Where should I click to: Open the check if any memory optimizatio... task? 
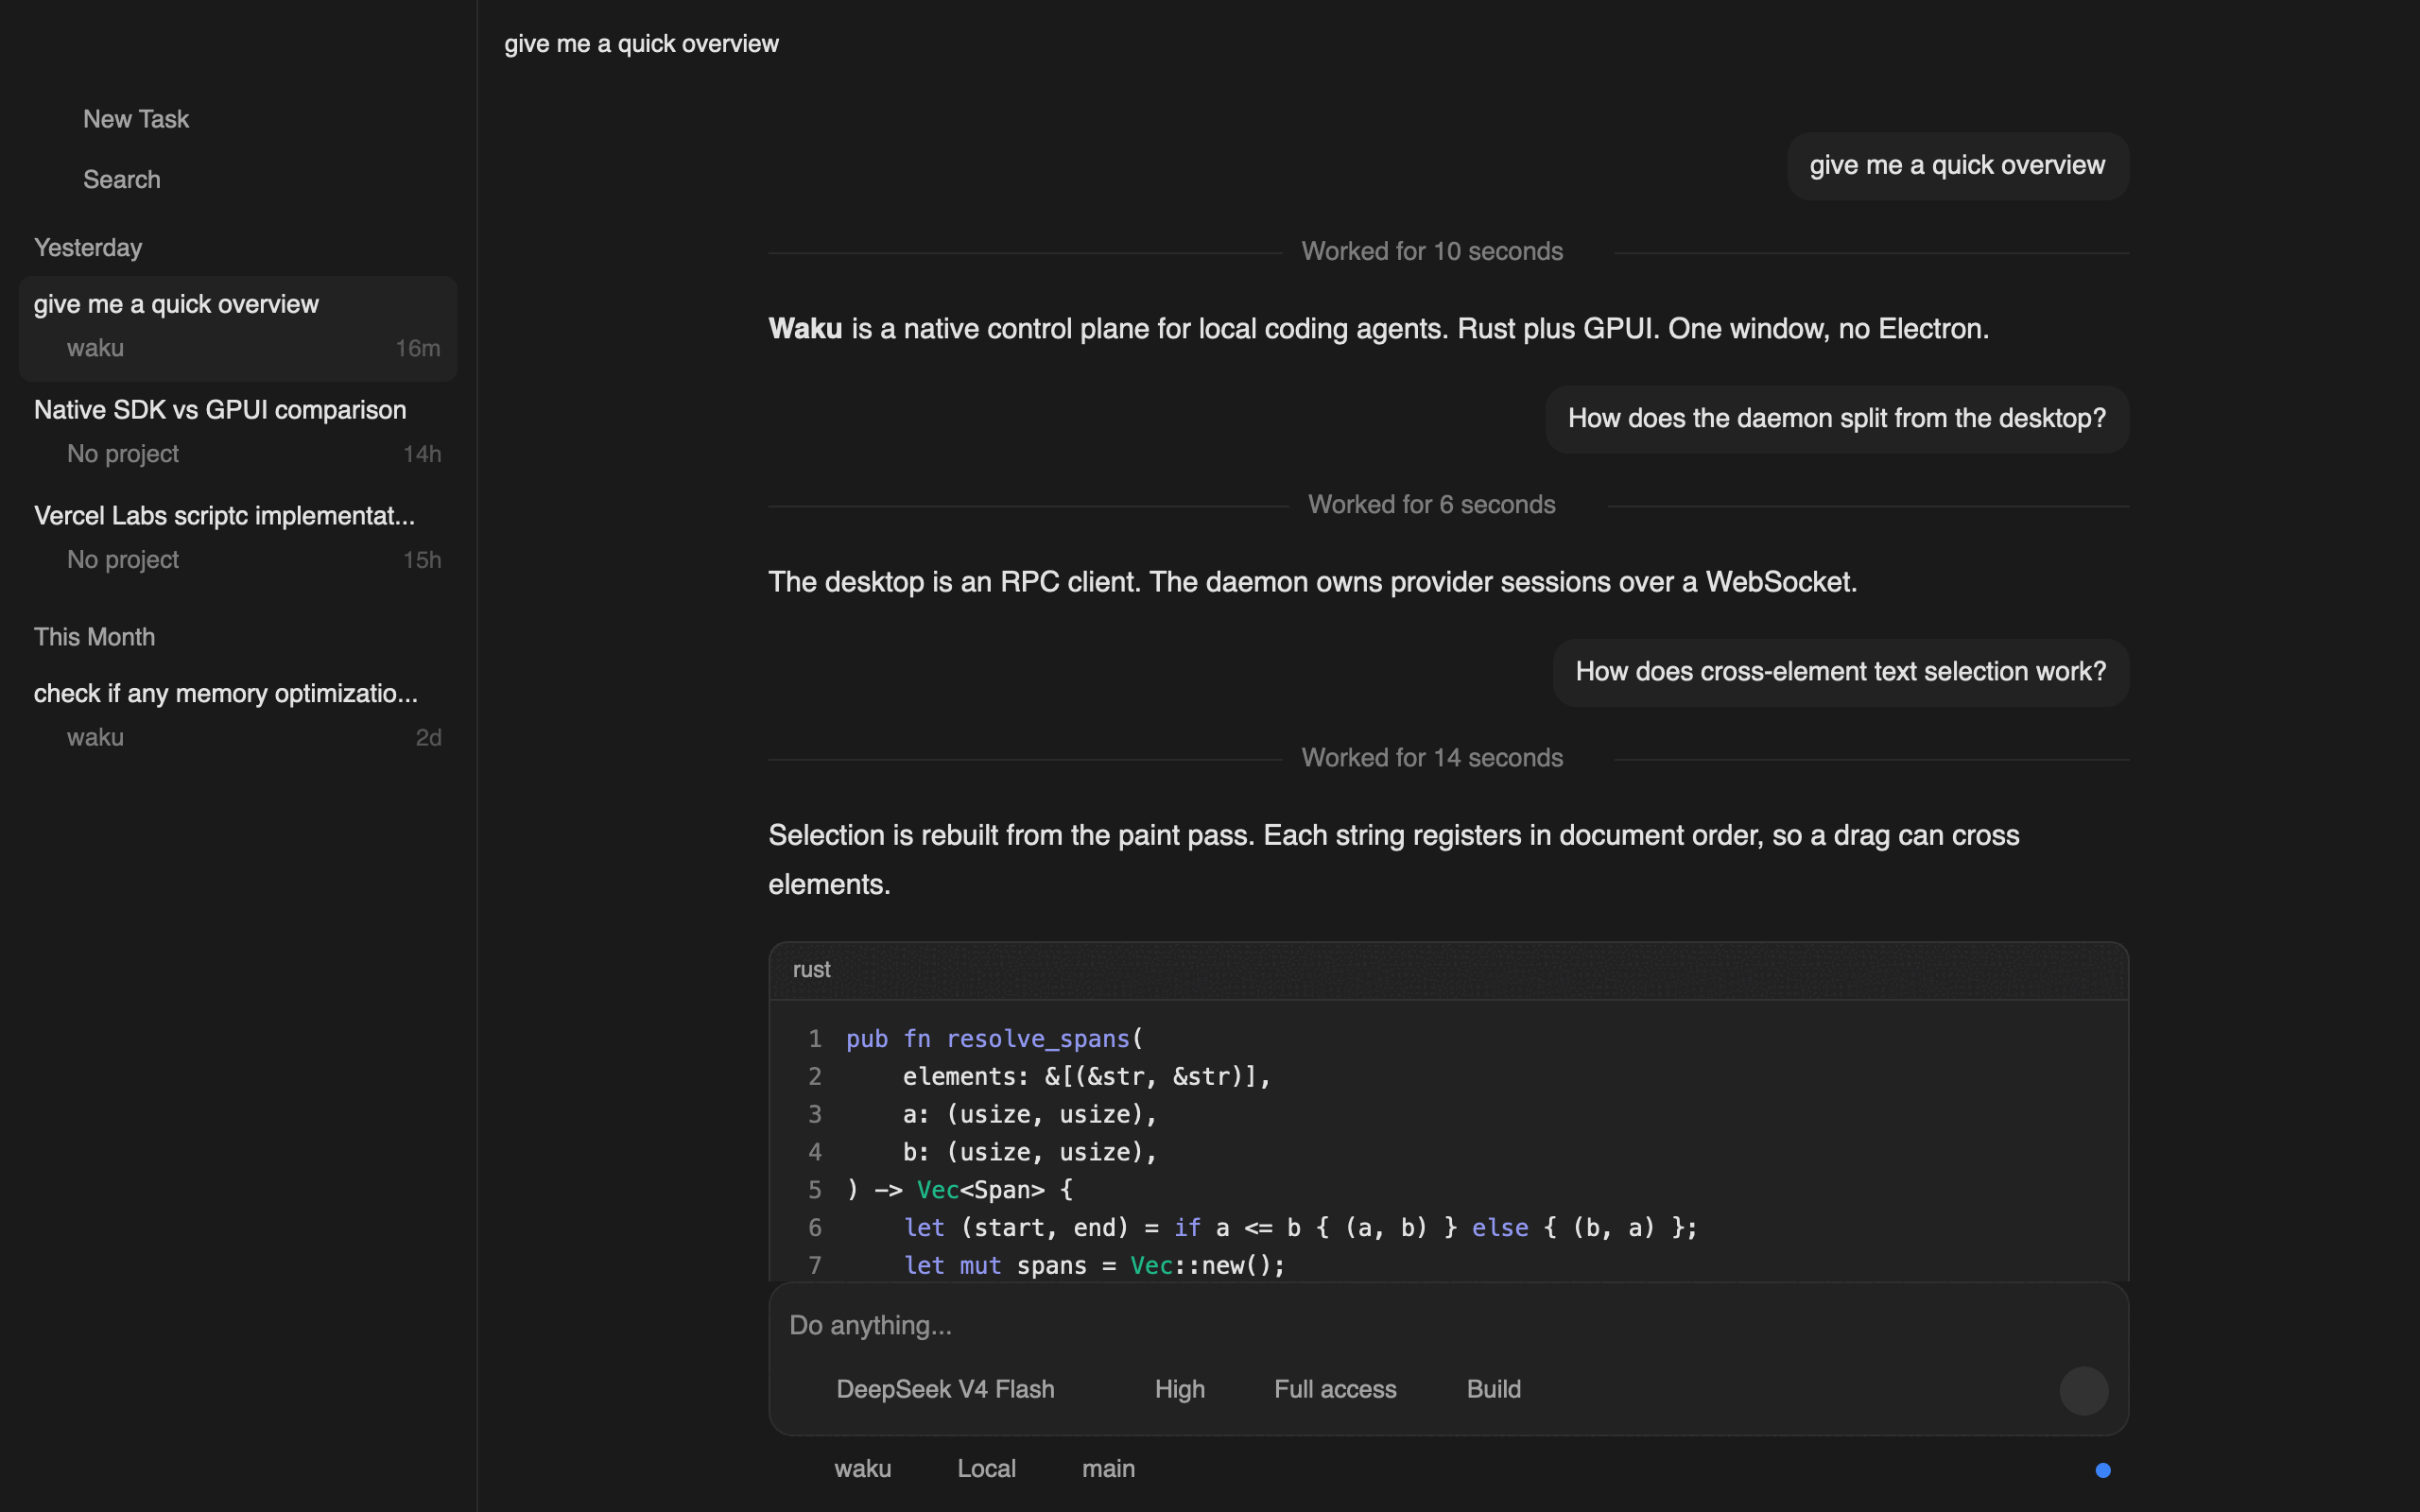tap(238, 716)
